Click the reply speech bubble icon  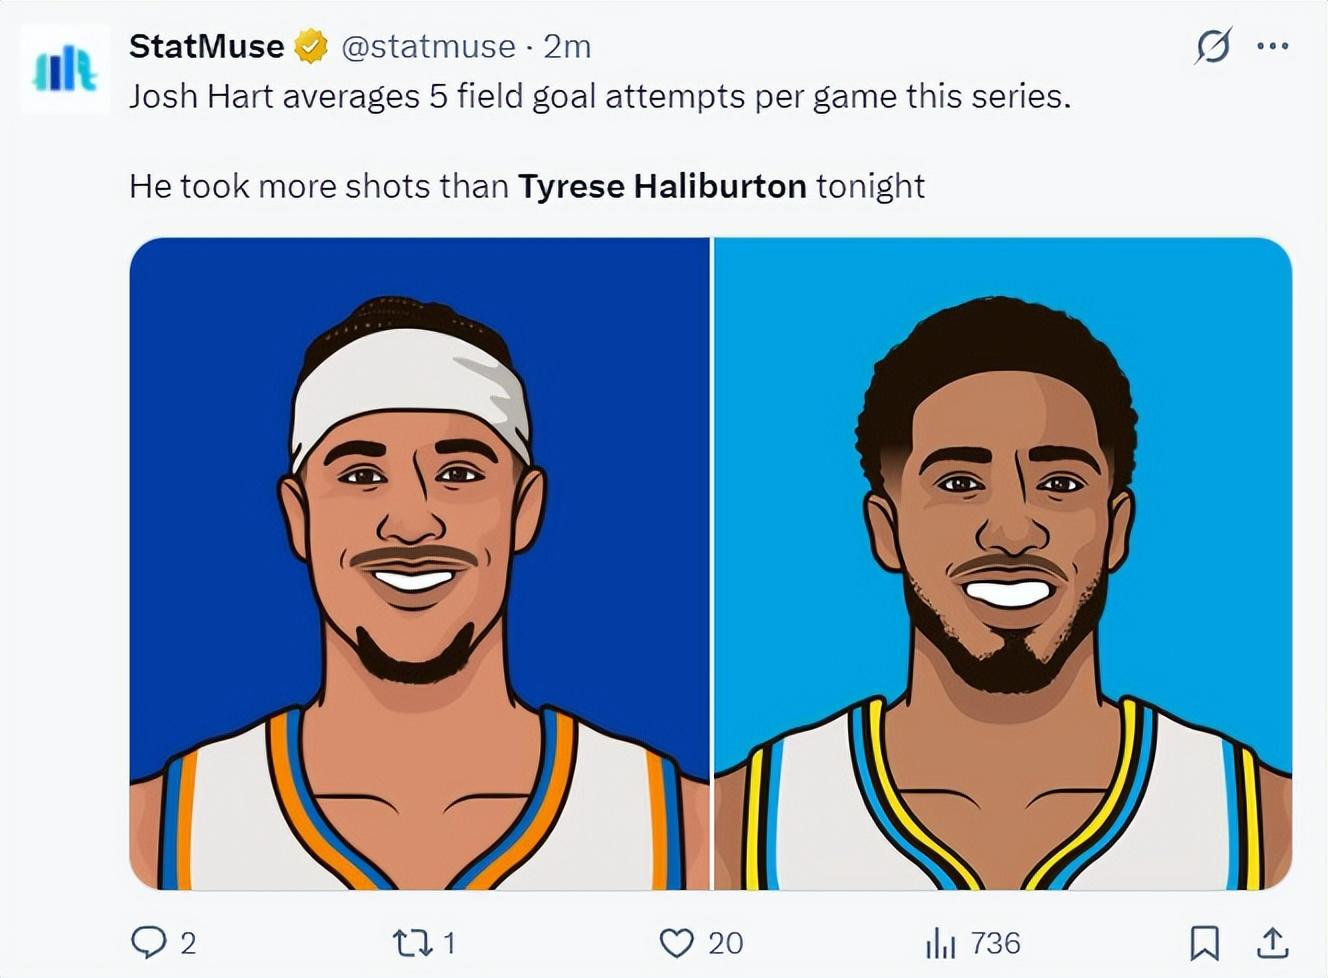pos(148,942)
